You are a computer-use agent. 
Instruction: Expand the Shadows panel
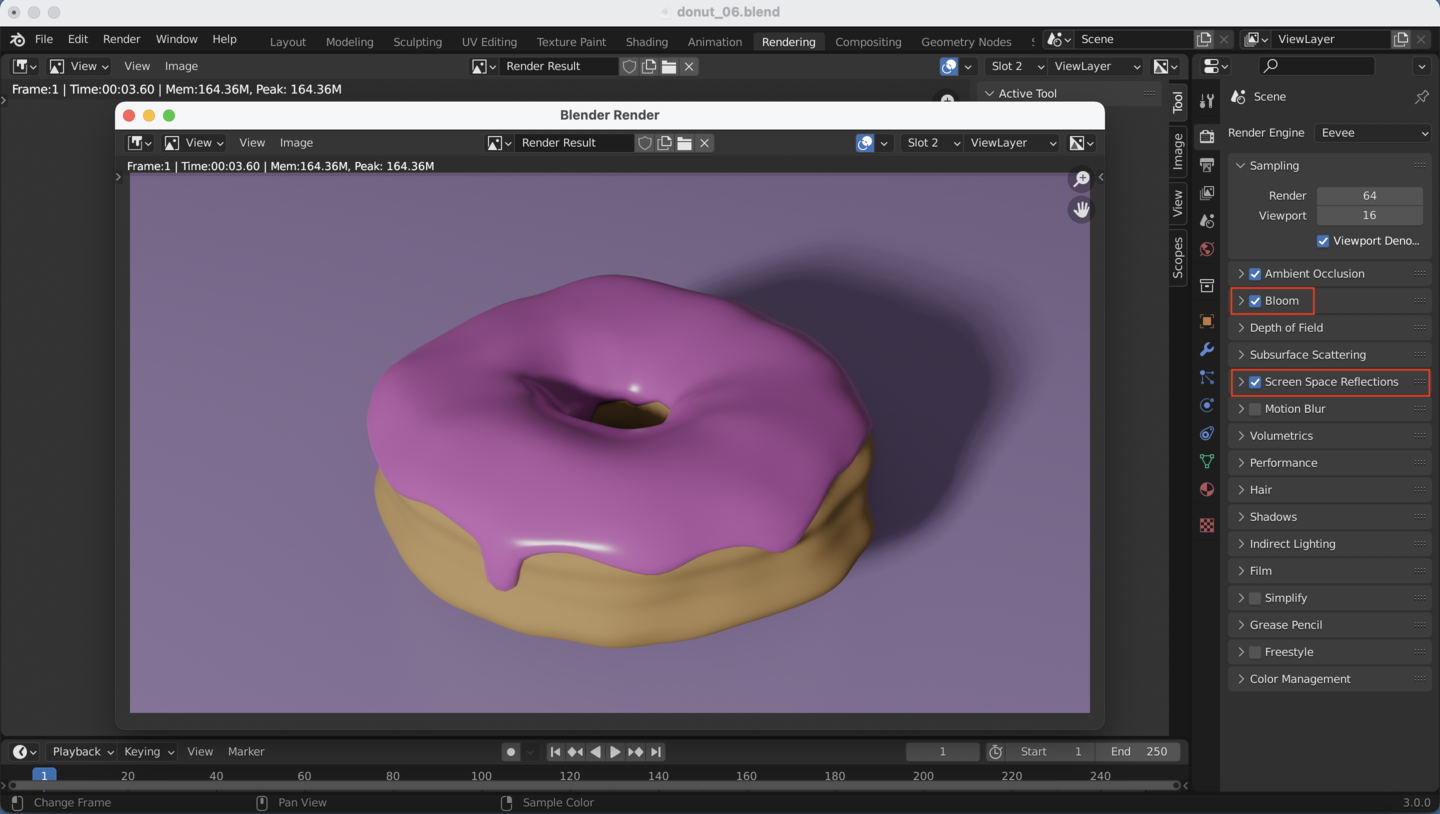[x=1273, y=517]
